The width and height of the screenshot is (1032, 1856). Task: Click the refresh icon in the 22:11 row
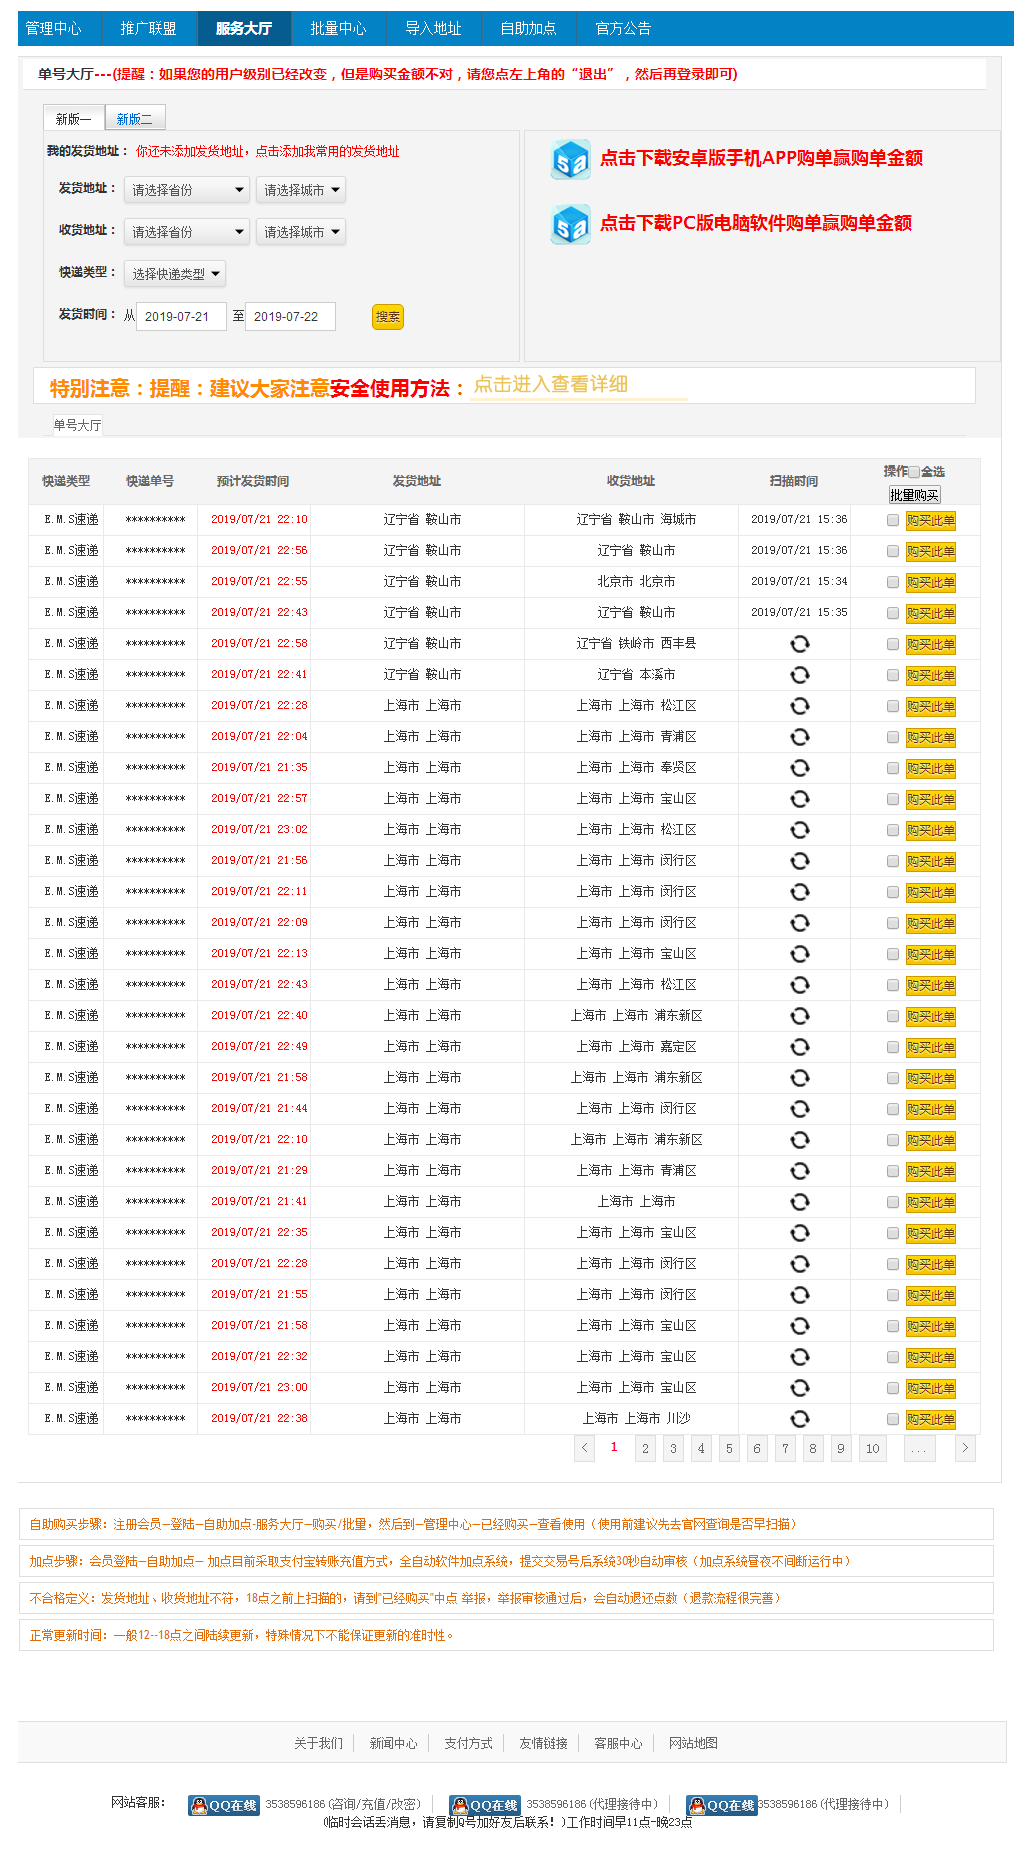(800, 892)
